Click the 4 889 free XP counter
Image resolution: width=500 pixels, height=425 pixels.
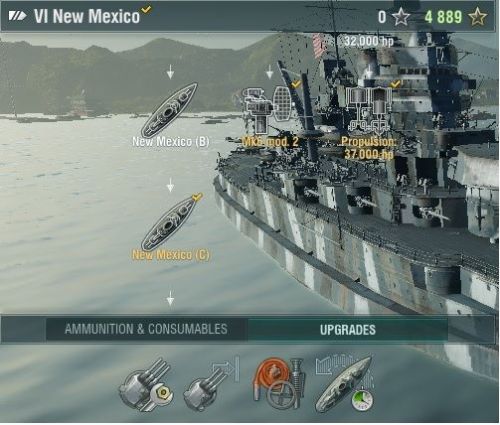443,17
